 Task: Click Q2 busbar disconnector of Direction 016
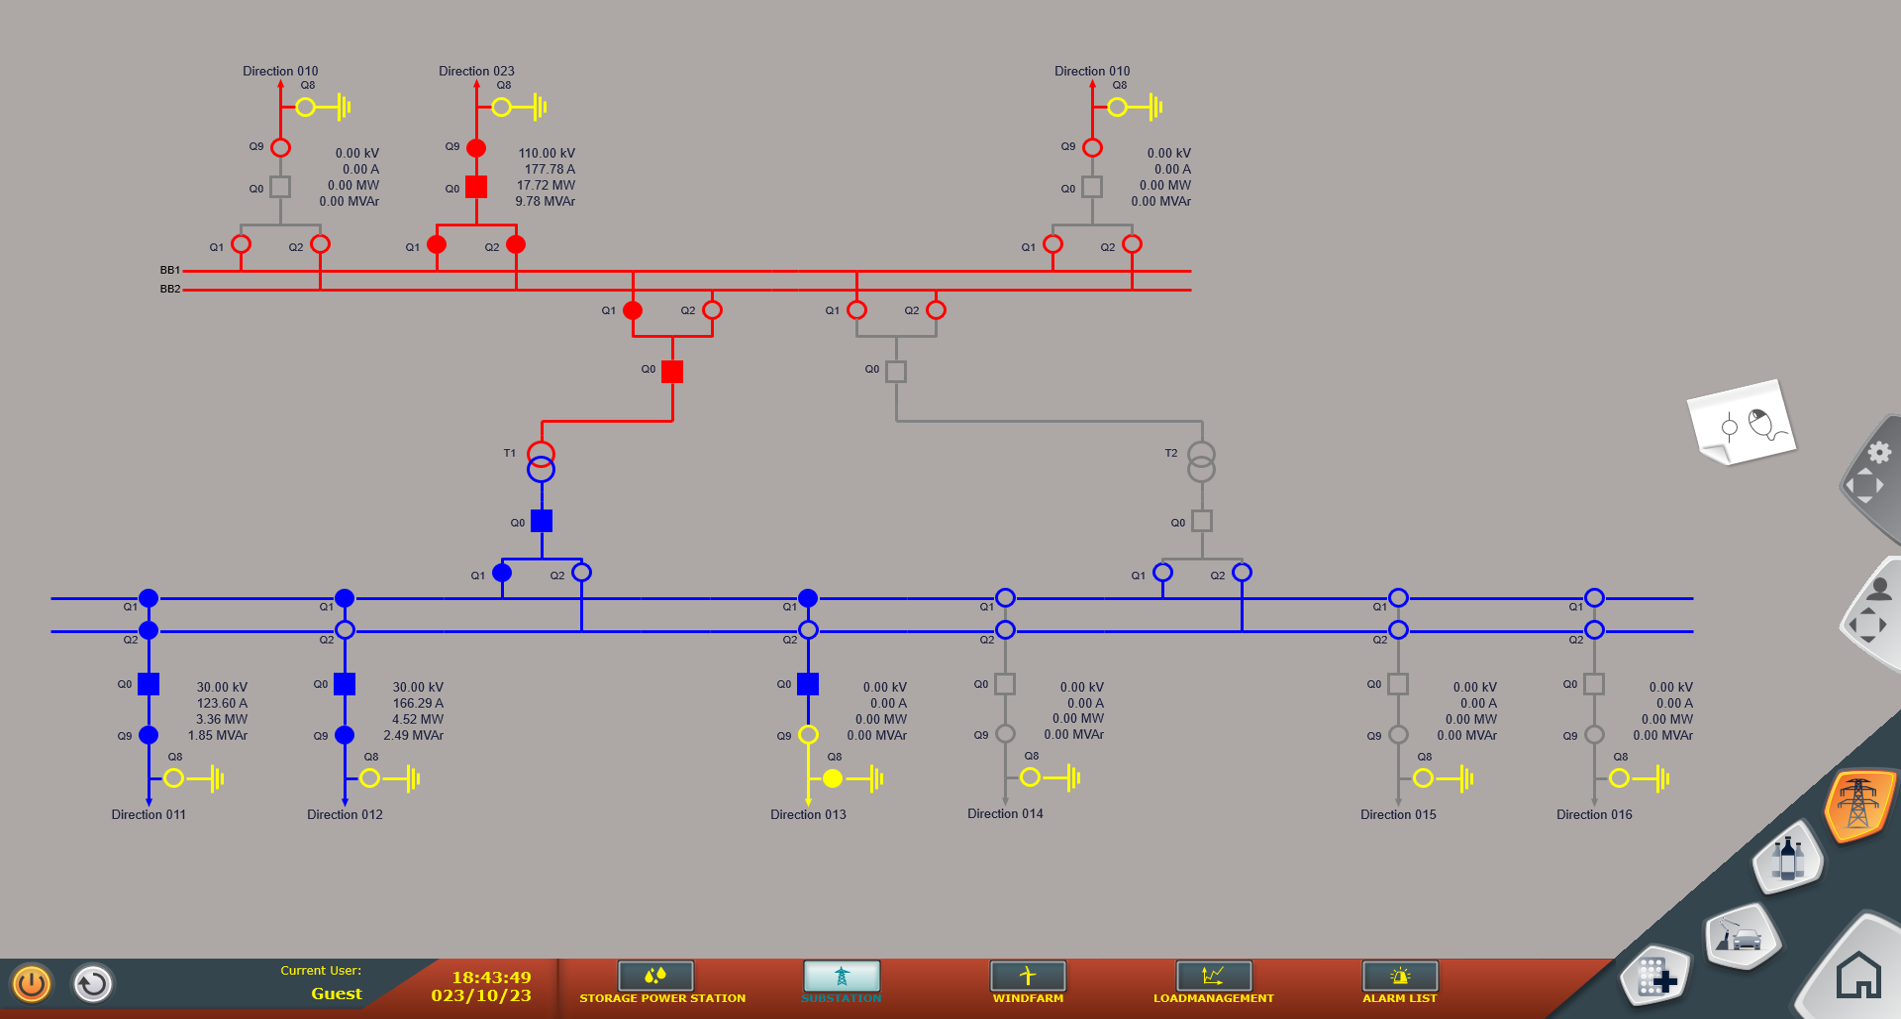click(x=1595, y=630)
